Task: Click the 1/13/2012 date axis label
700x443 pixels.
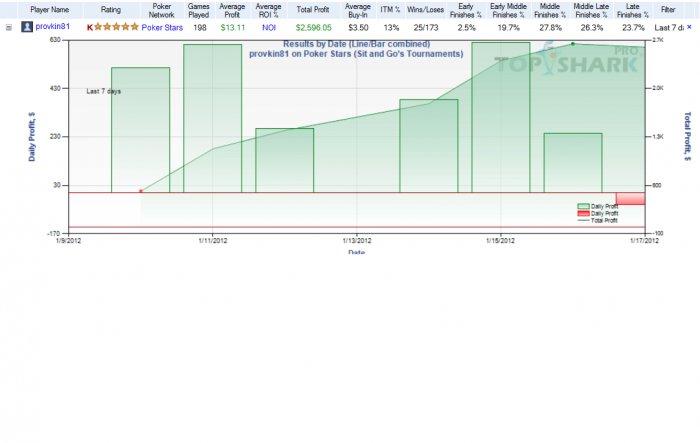Action: click(357, 241)
